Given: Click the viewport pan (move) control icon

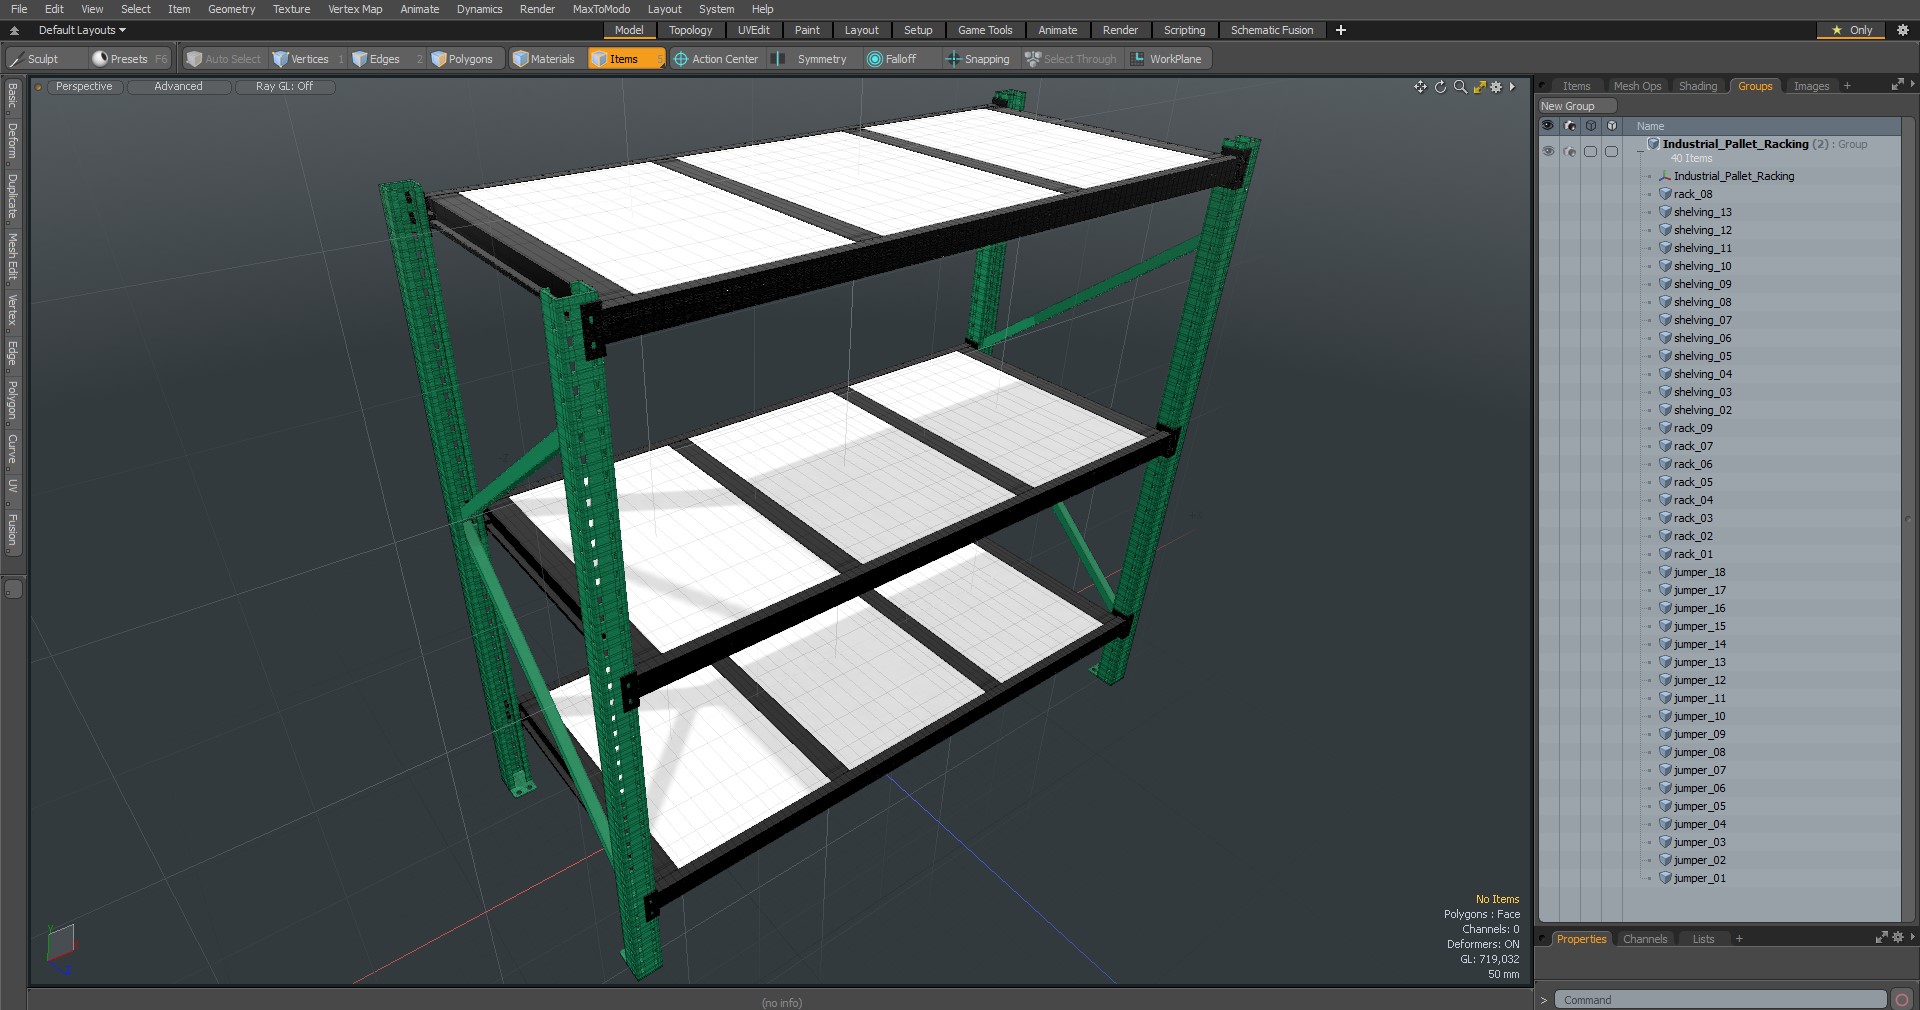Looking at the screenshot, I should (1420, 87).
